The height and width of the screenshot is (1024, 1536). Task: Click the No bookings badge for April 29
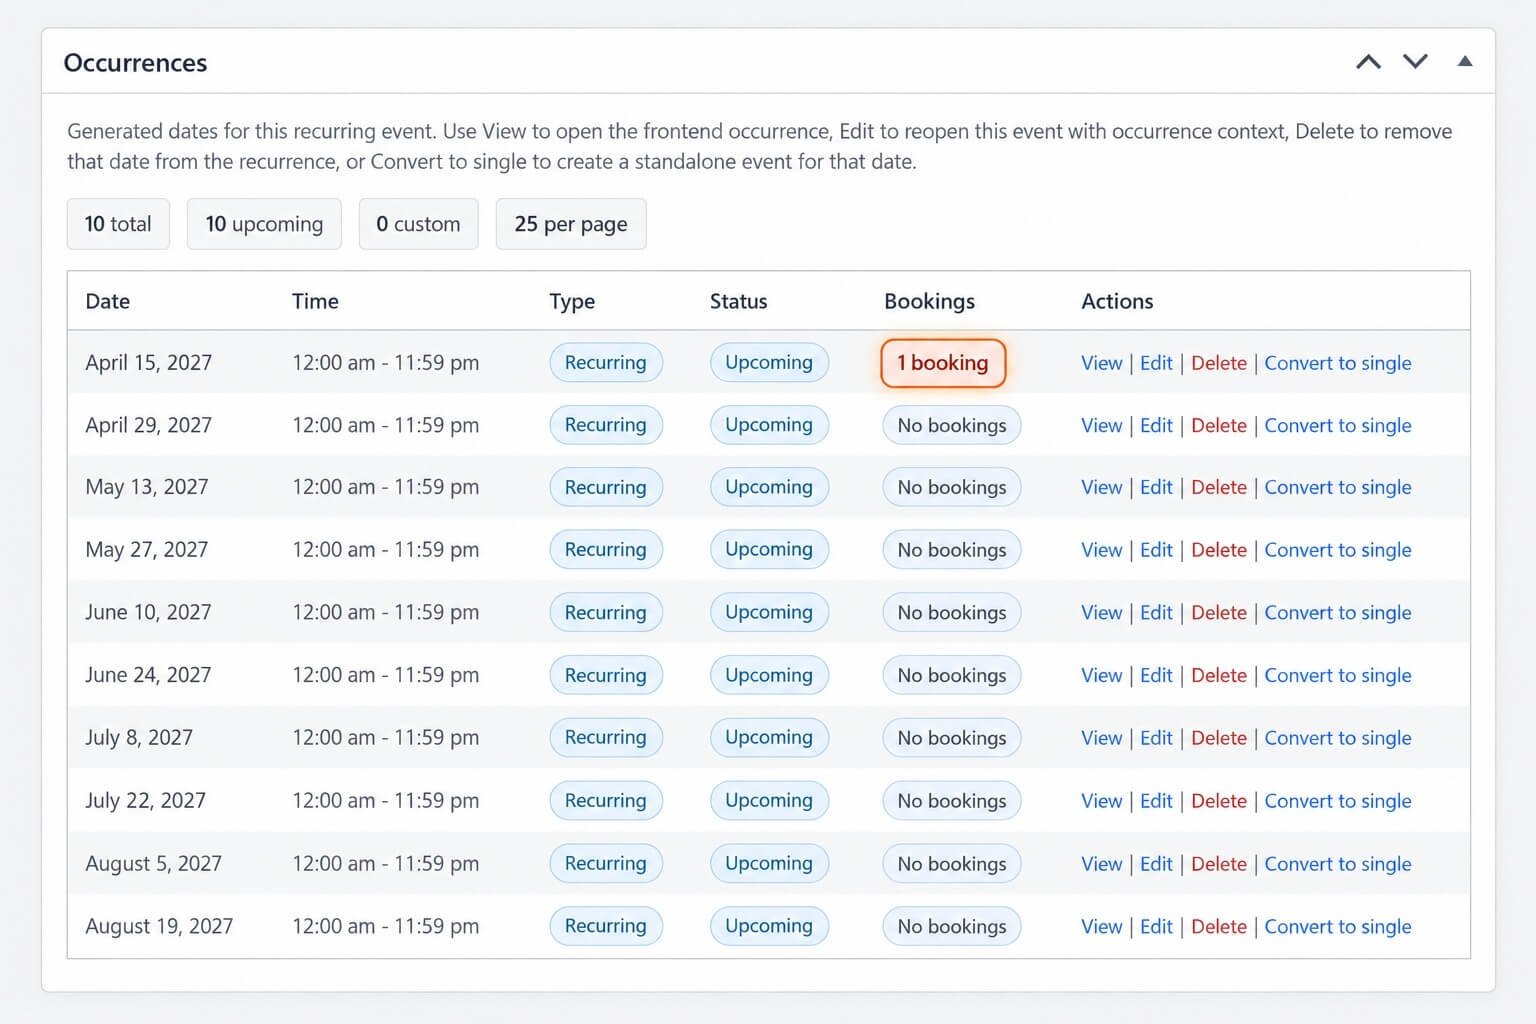click(x=951, y=426)
